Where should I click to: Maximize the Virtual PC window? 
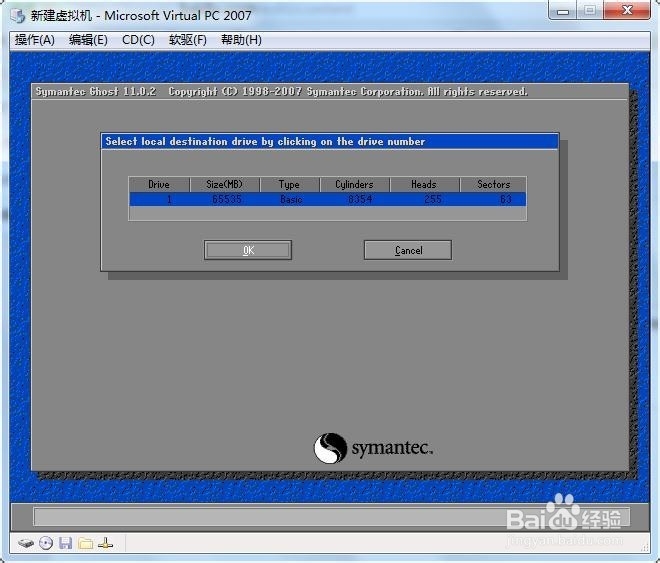tap(590, 10)
